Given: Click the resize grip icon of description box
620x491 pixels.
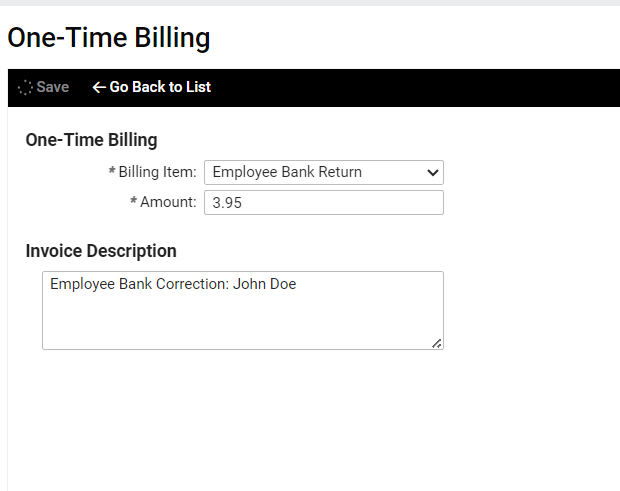Looking at the screenshot, I should click(x=437, y=344).
